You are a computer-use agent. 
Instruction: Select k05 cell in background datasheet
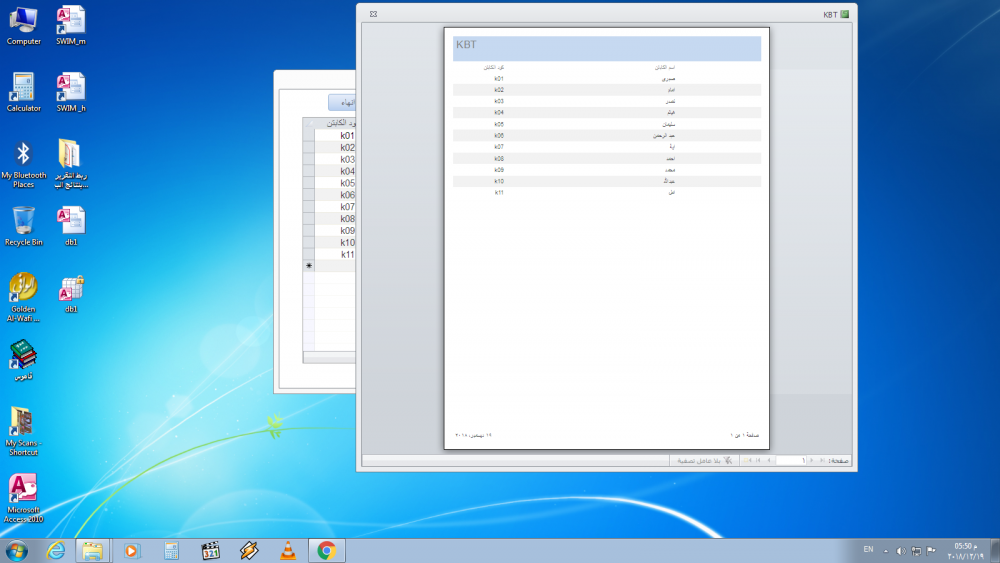(335, 183)
